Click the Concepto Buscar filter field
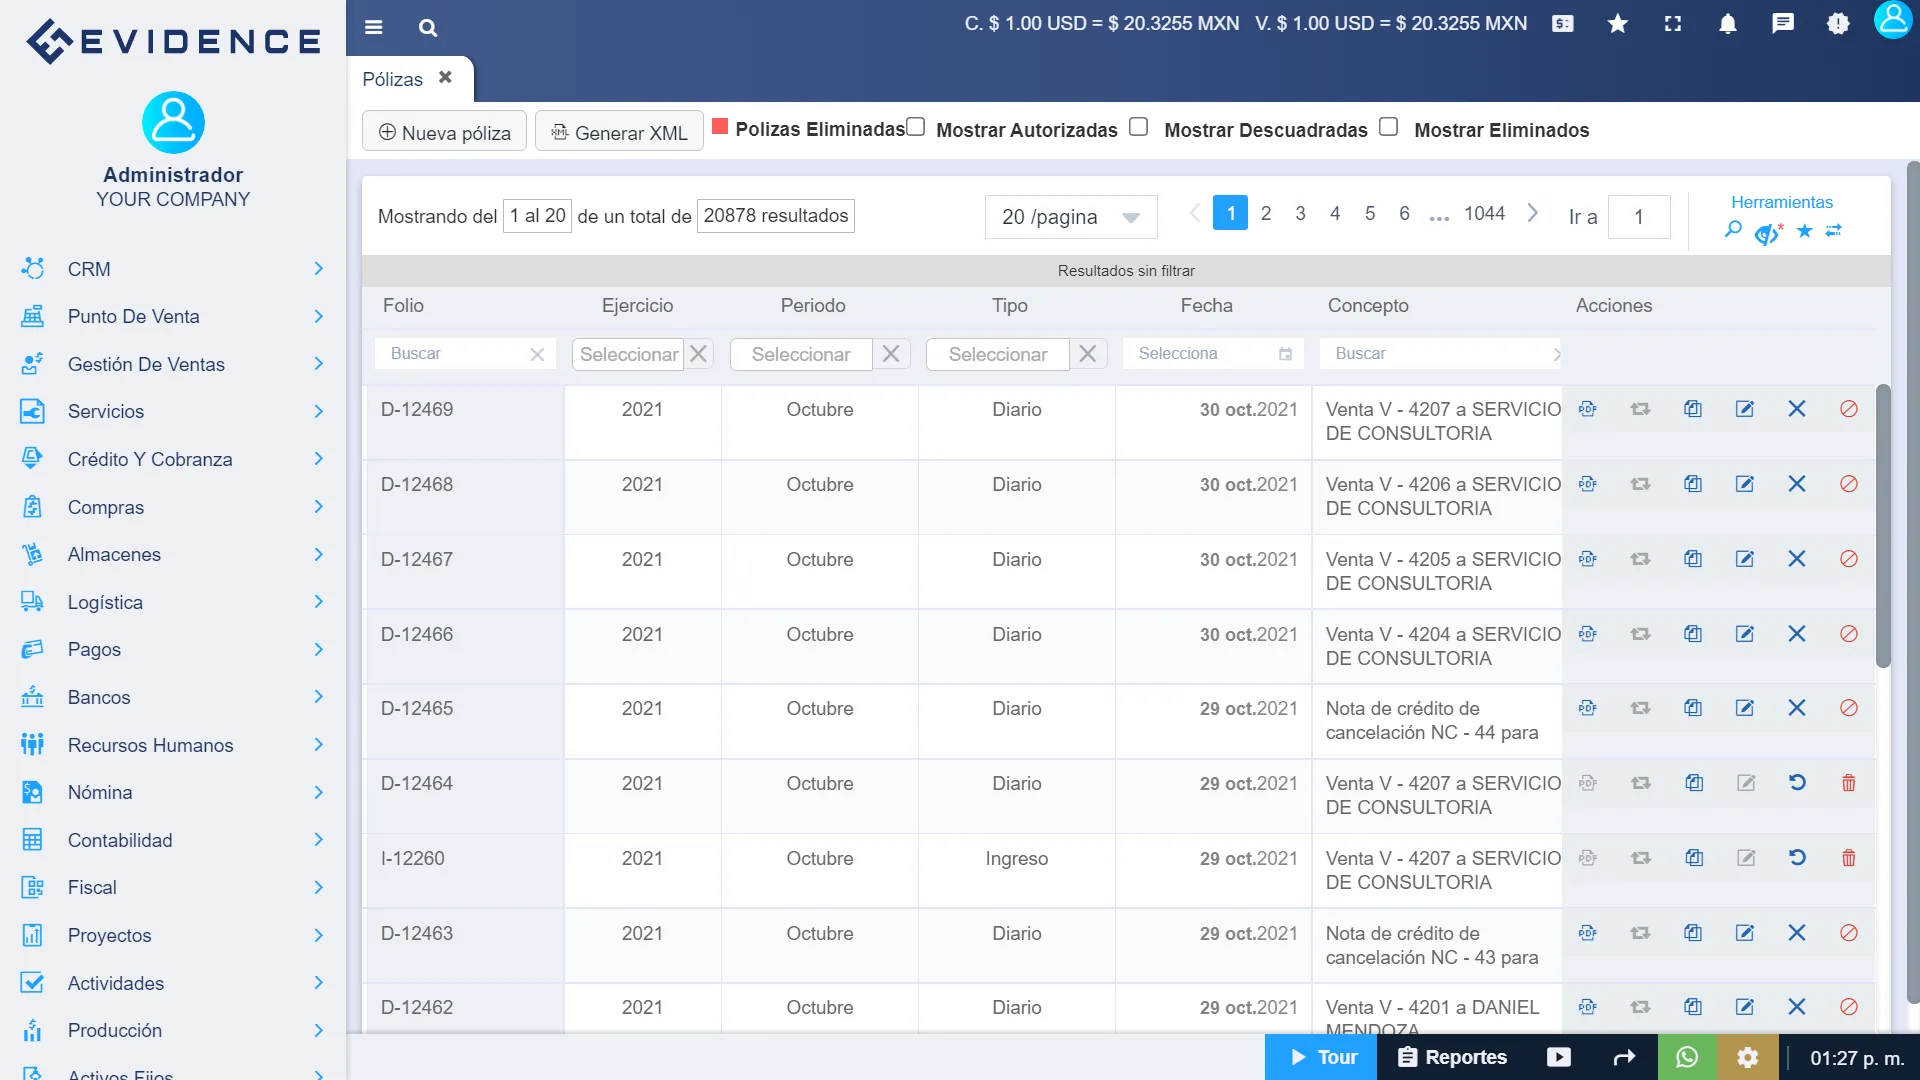Screen dimensions: 1920x1080 [x=1440, y=354]
